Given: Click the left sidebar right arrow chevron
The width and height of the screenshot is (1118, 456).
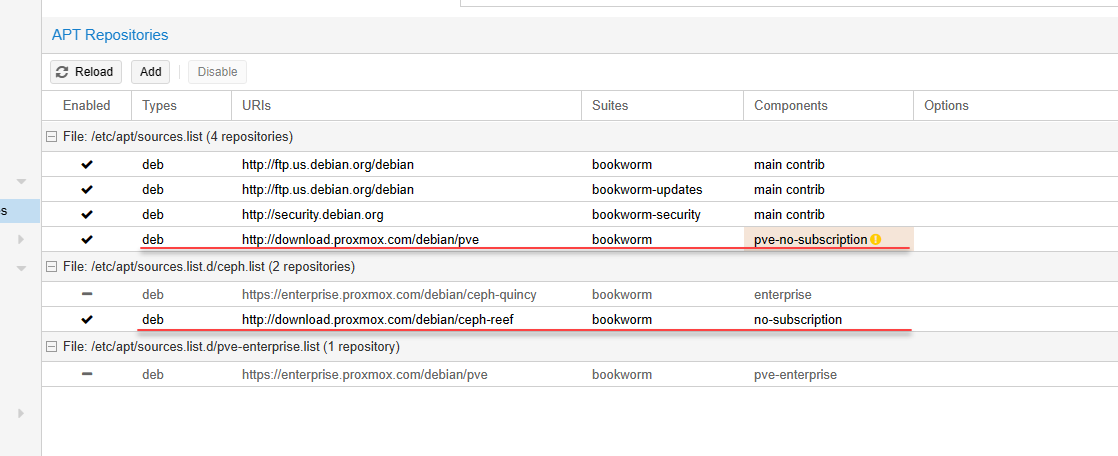Looking at the screenshot, I should pyautogui.click(x=21, y=239).
